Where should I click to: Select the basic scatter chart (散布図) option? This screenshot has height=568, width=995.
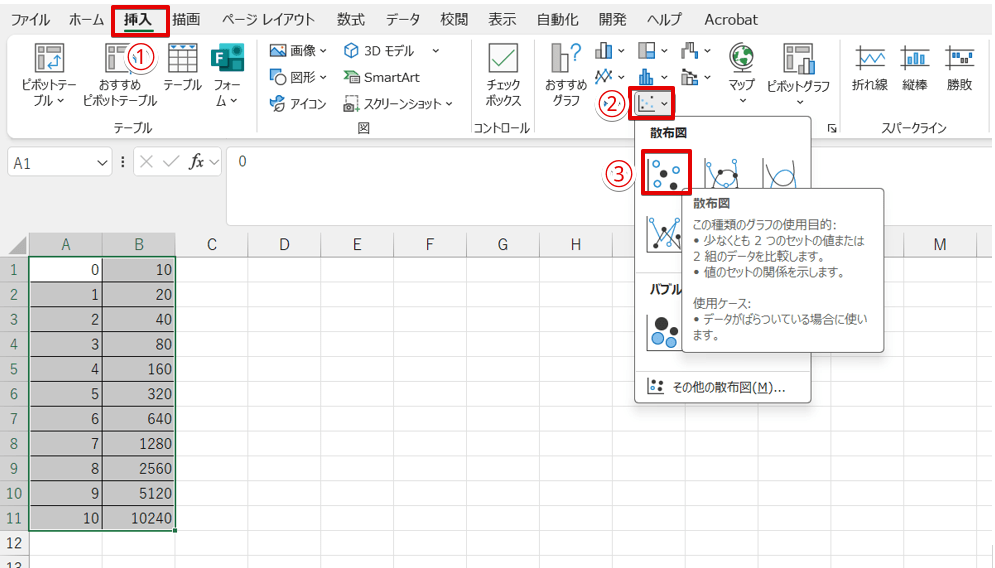point(666,173)
